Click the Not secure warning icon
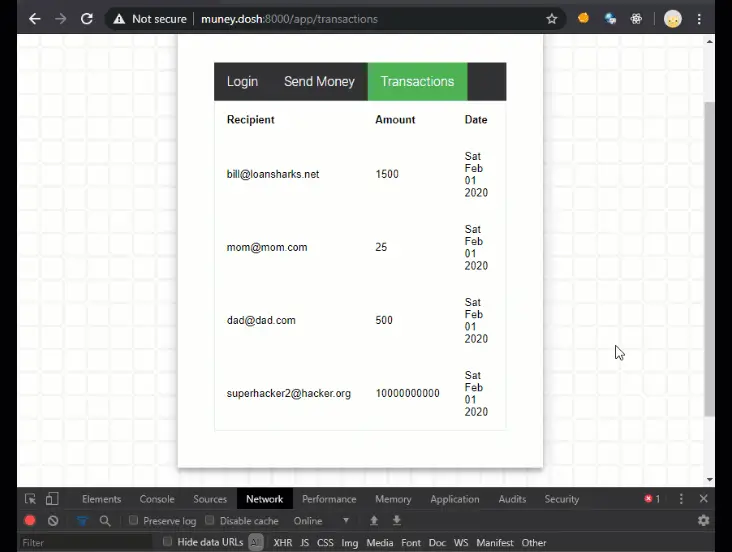This screenshot has width=732, height=552. 119,19
